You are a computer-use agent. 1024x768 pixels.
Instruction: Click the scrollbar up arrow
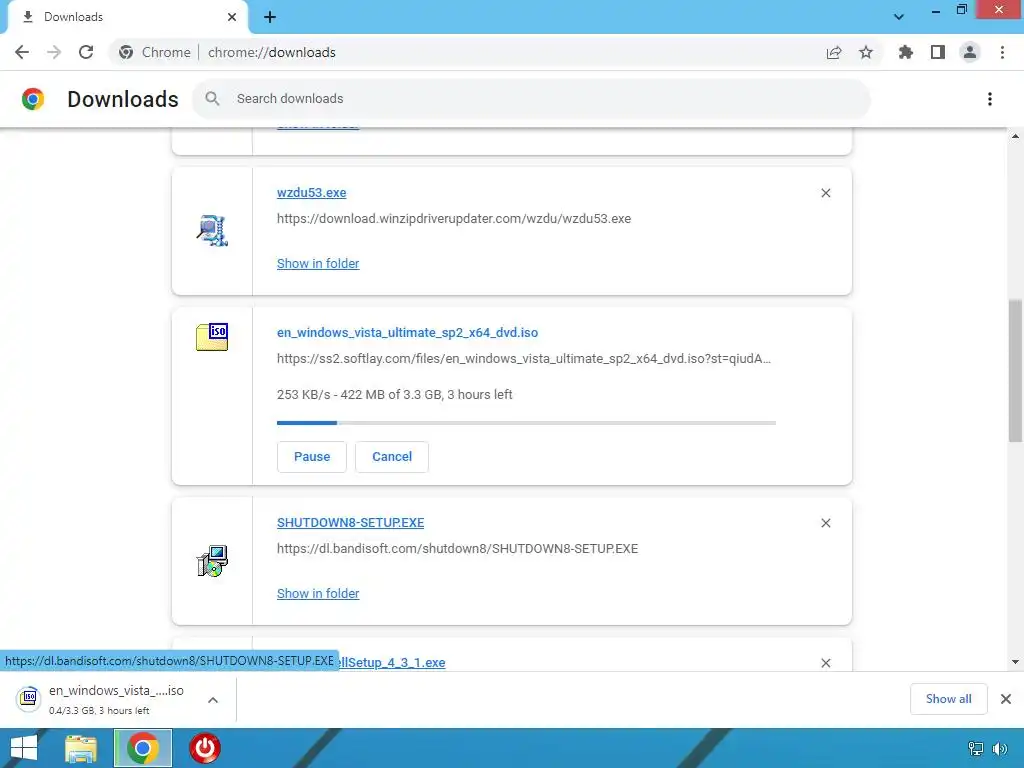click(1015, 136)
